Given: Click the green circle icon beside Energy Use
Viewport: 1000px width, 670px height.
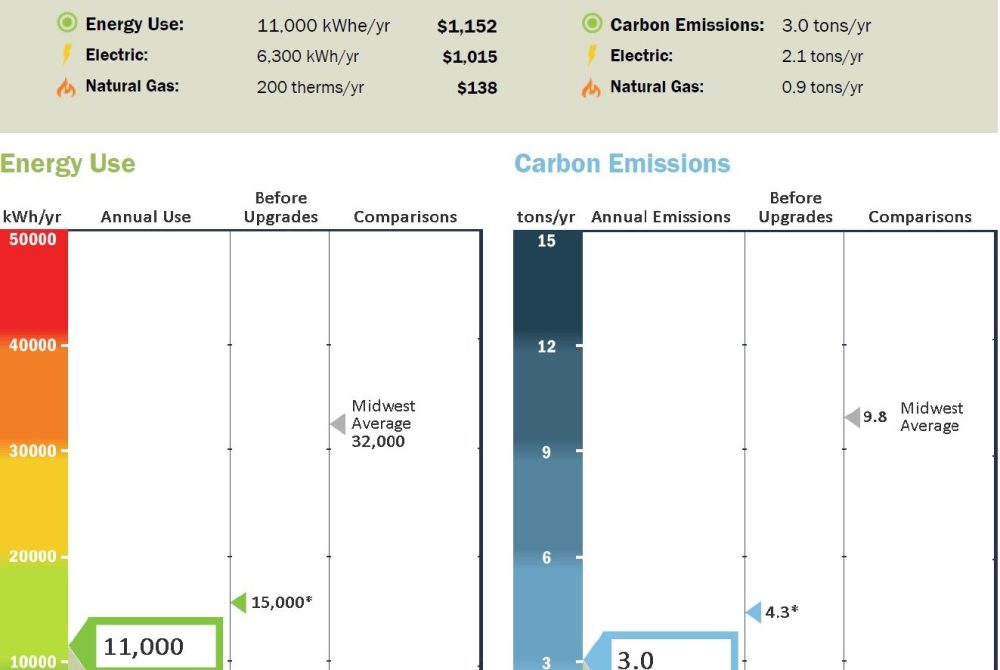Looking at the screenshot, I should tap(67, 23).
